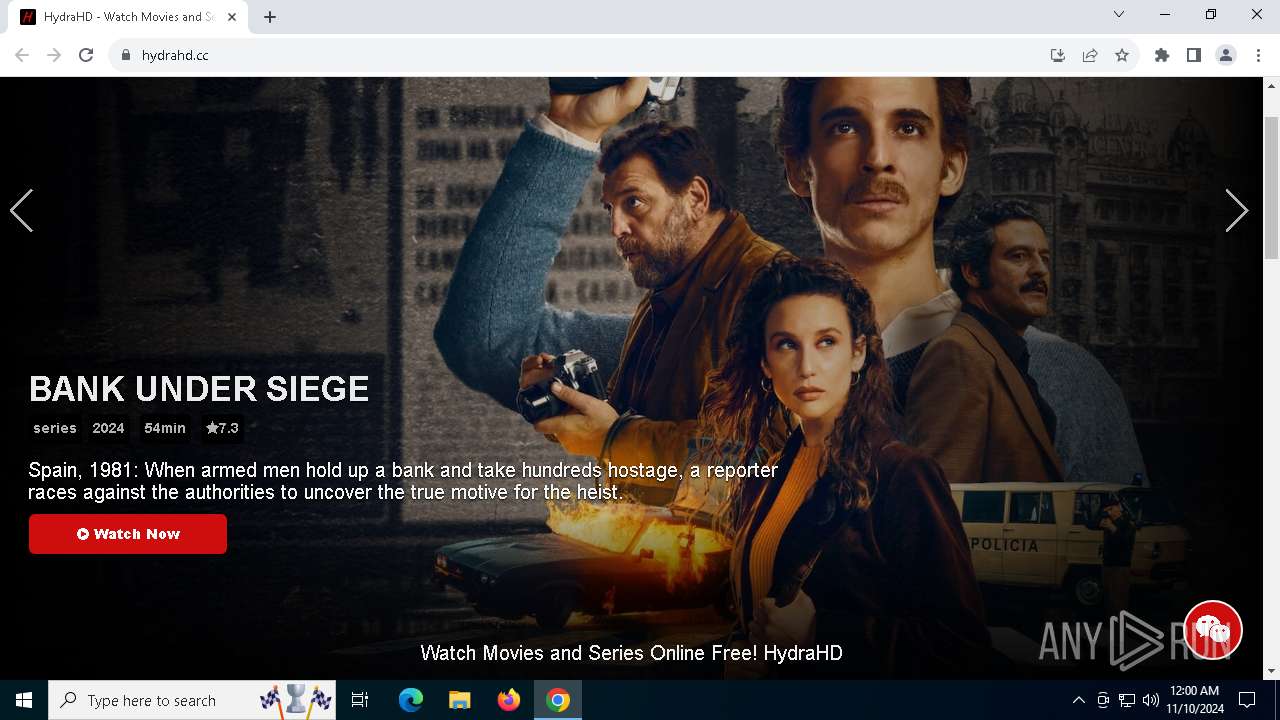Open Task View on the taskbar
Image resolution: width=1280 pixels, height=720 pixels.
click(x=360, y=700)
